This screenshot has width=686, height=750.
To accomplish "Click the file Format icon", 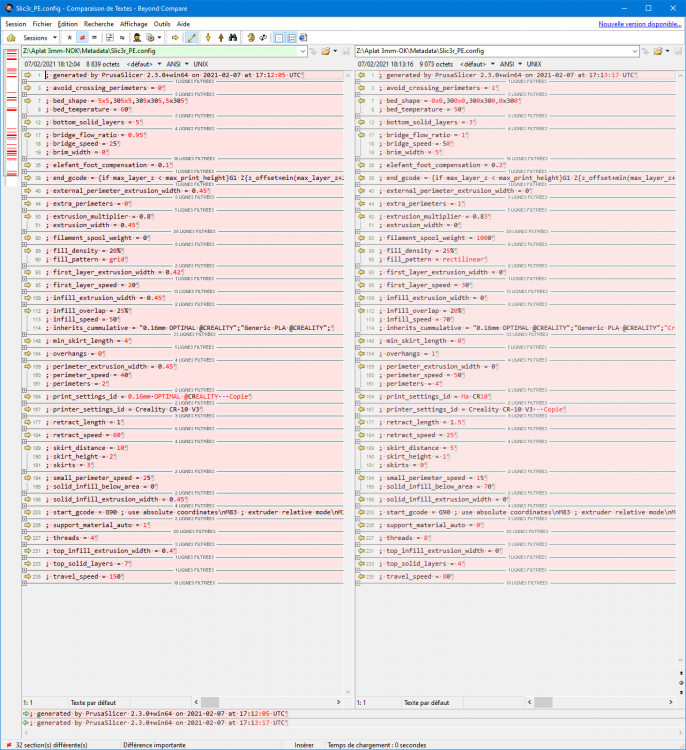I will coord(150,37).
